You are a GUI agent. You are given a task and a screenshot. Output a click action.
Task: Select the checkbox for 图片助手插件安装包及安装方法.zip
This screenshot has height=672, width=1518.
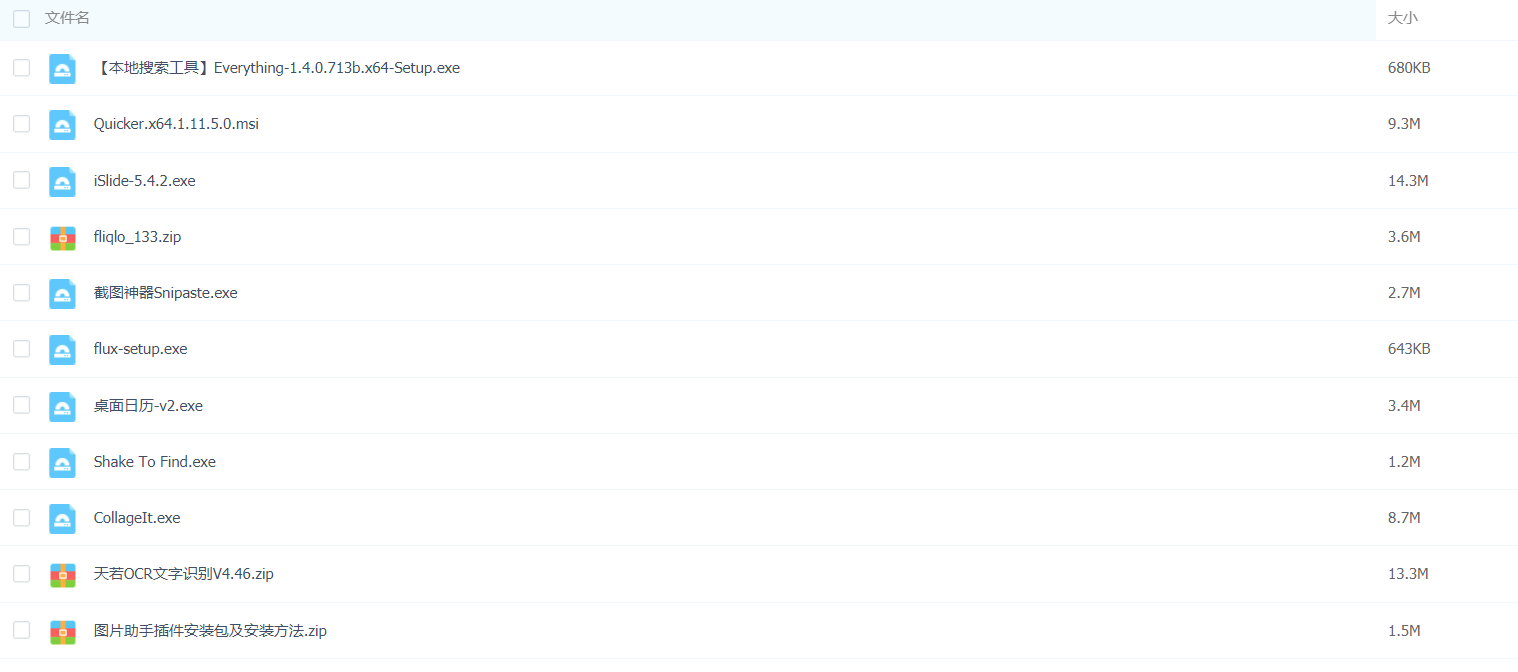click(x=21, y=630)
